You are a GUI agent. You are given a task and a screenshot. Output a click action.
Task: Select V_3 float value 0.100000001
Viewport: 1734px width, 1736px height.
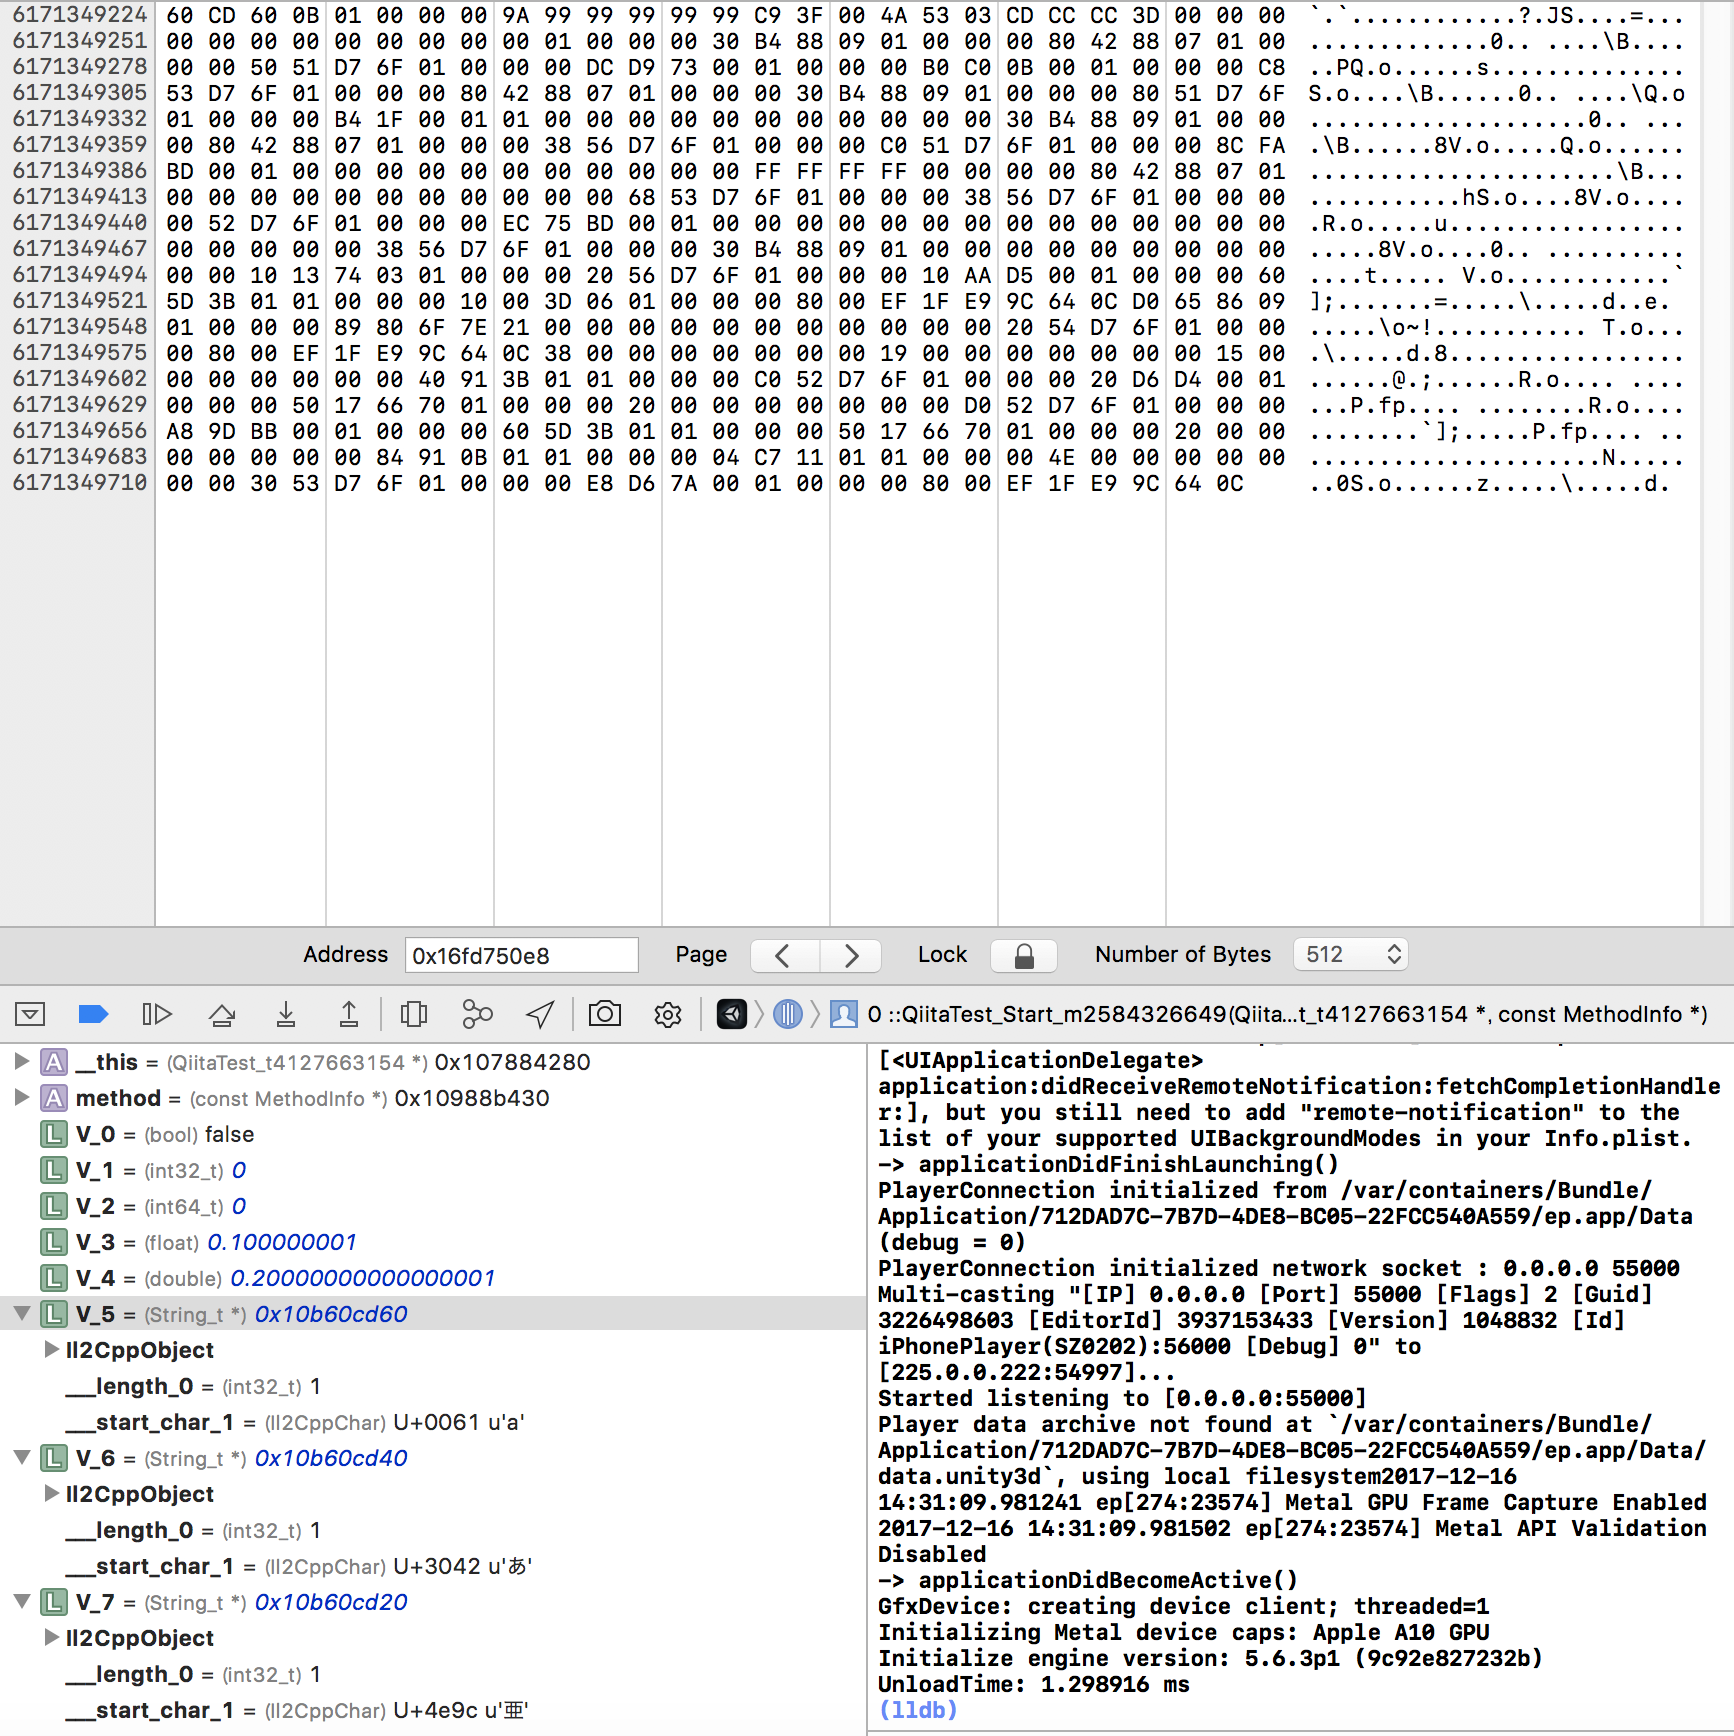[282, 1242]
